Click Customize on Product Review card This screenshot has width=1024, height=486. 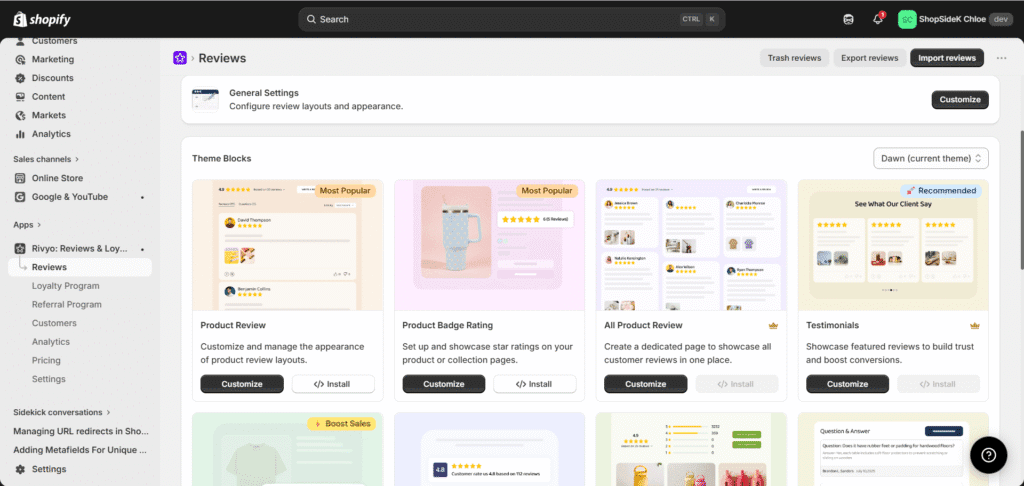(242, 384)
